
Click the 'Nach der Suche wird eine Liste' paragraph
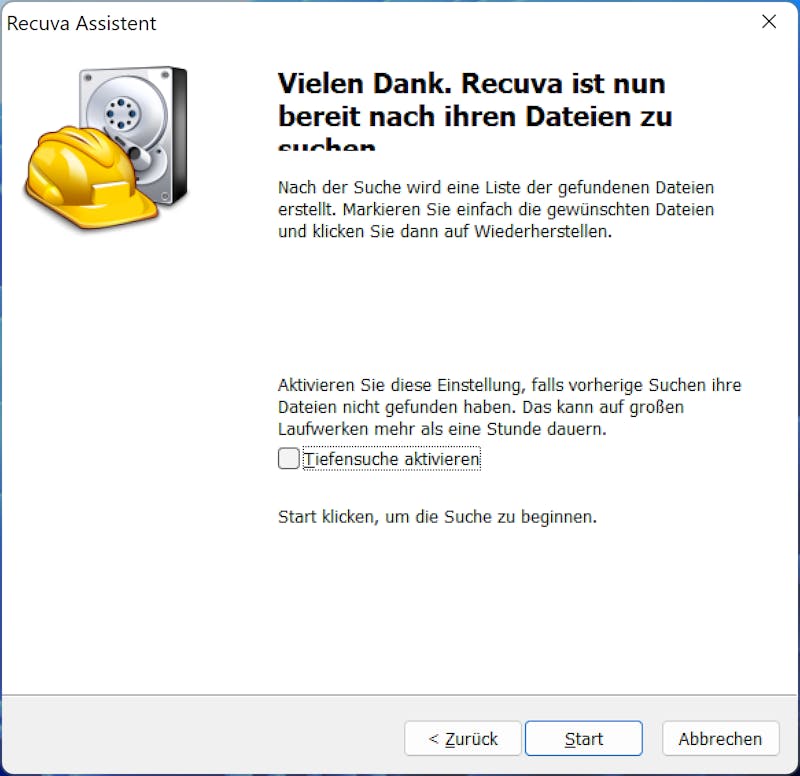(x=495, y=209)
